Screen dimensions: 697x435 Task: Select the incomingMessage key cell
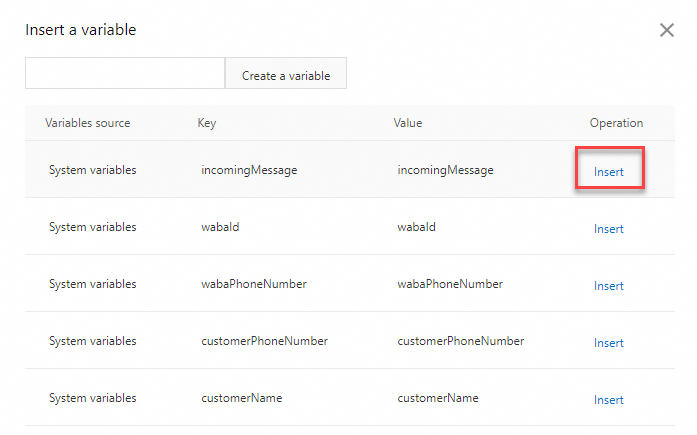(x=249, y=170)
